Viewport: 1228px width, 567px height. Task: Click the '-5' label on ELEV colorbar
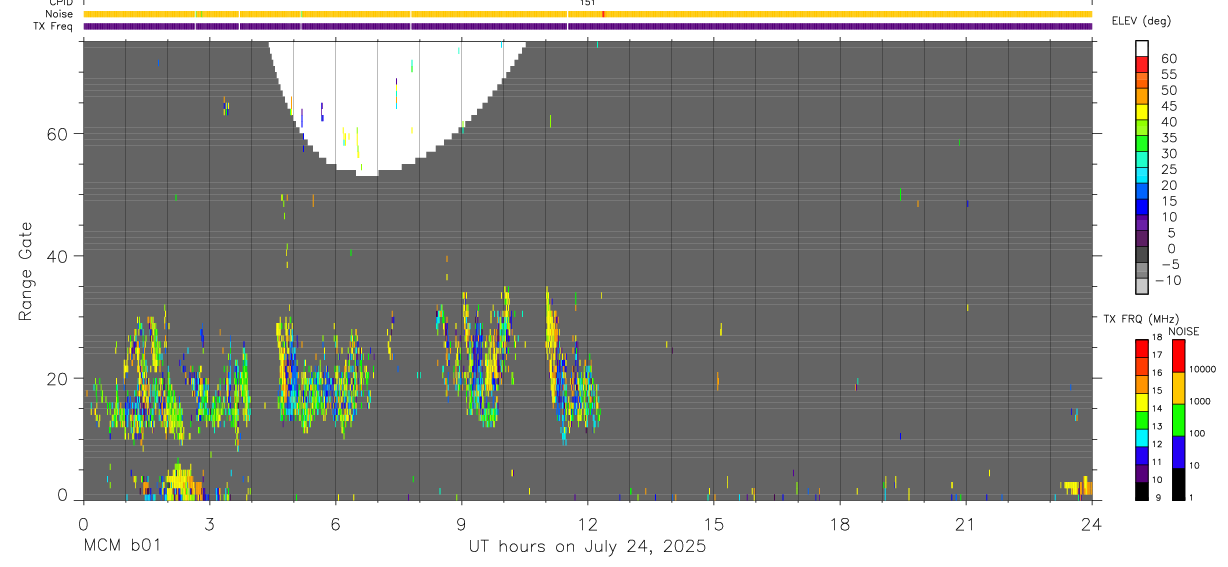[1170, 264]
